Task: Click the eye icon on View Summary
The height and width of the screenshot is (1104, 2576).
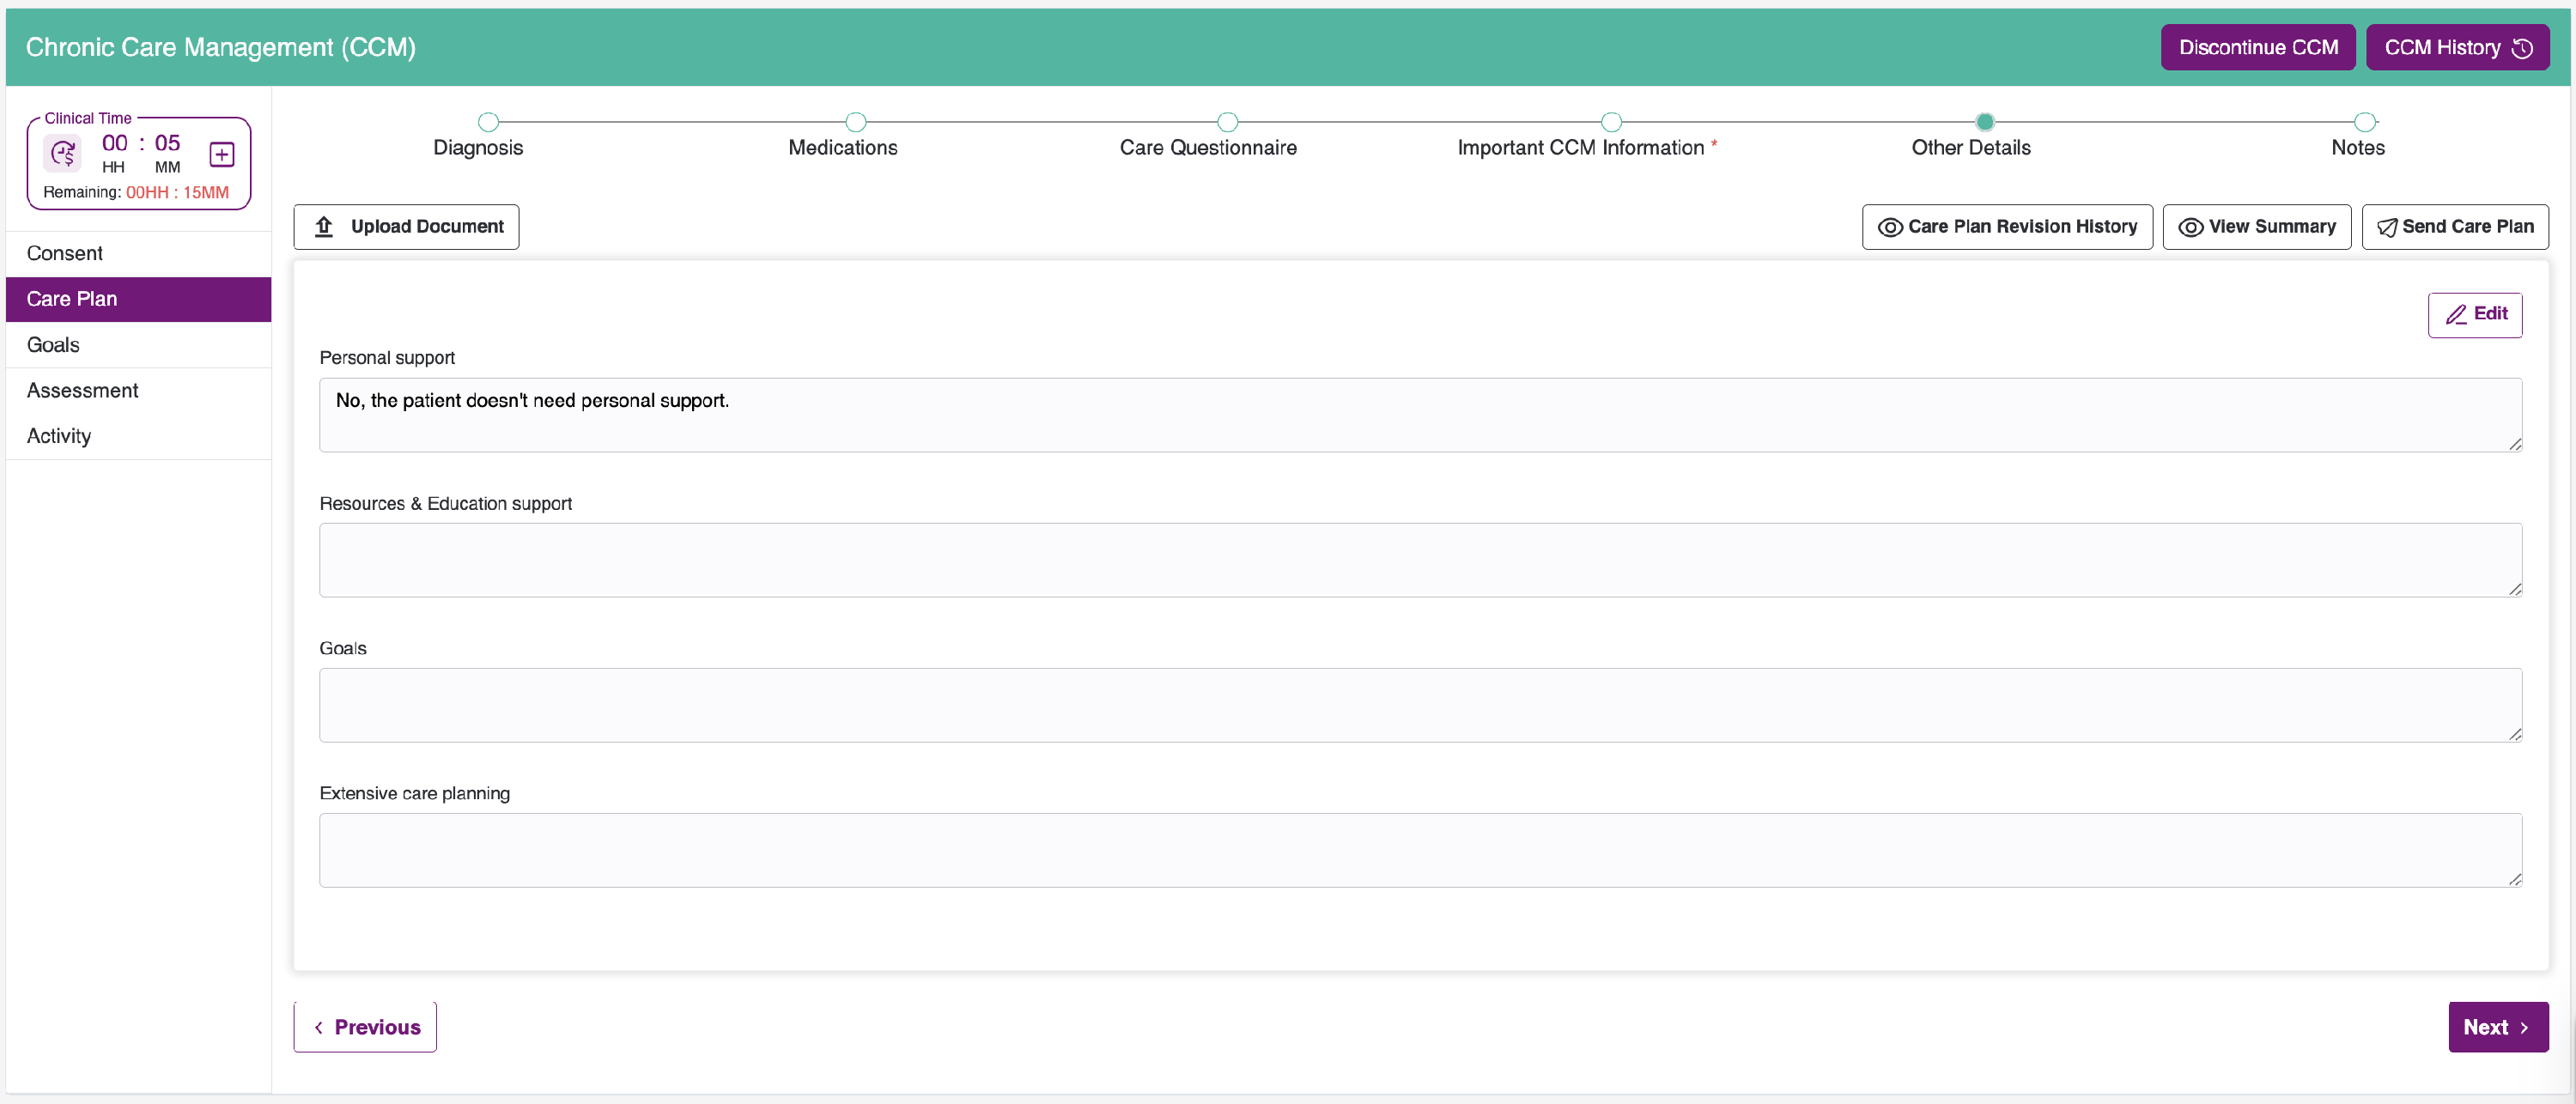Action: [x=2190, y=227]
